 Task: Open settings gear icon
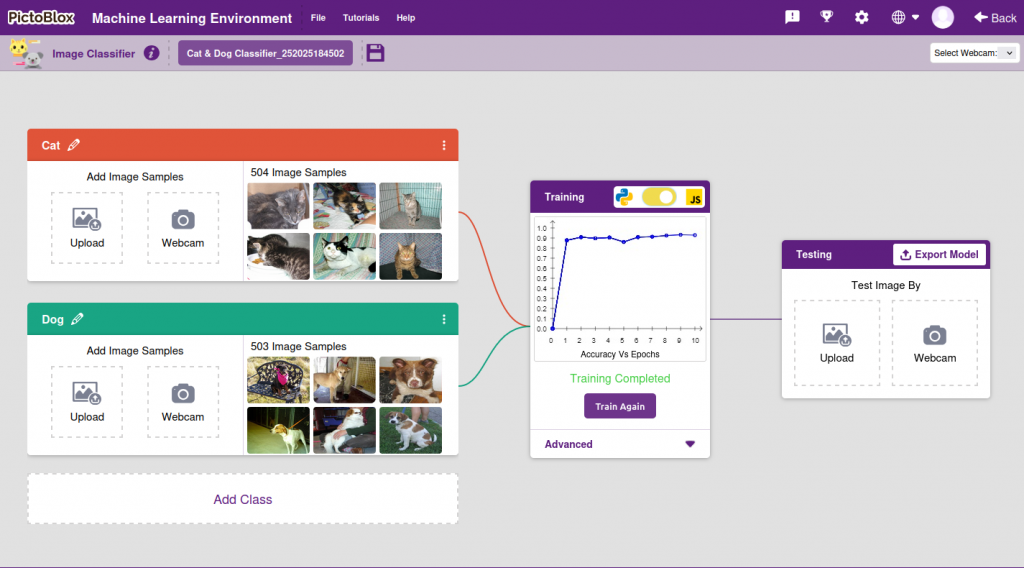861,17
